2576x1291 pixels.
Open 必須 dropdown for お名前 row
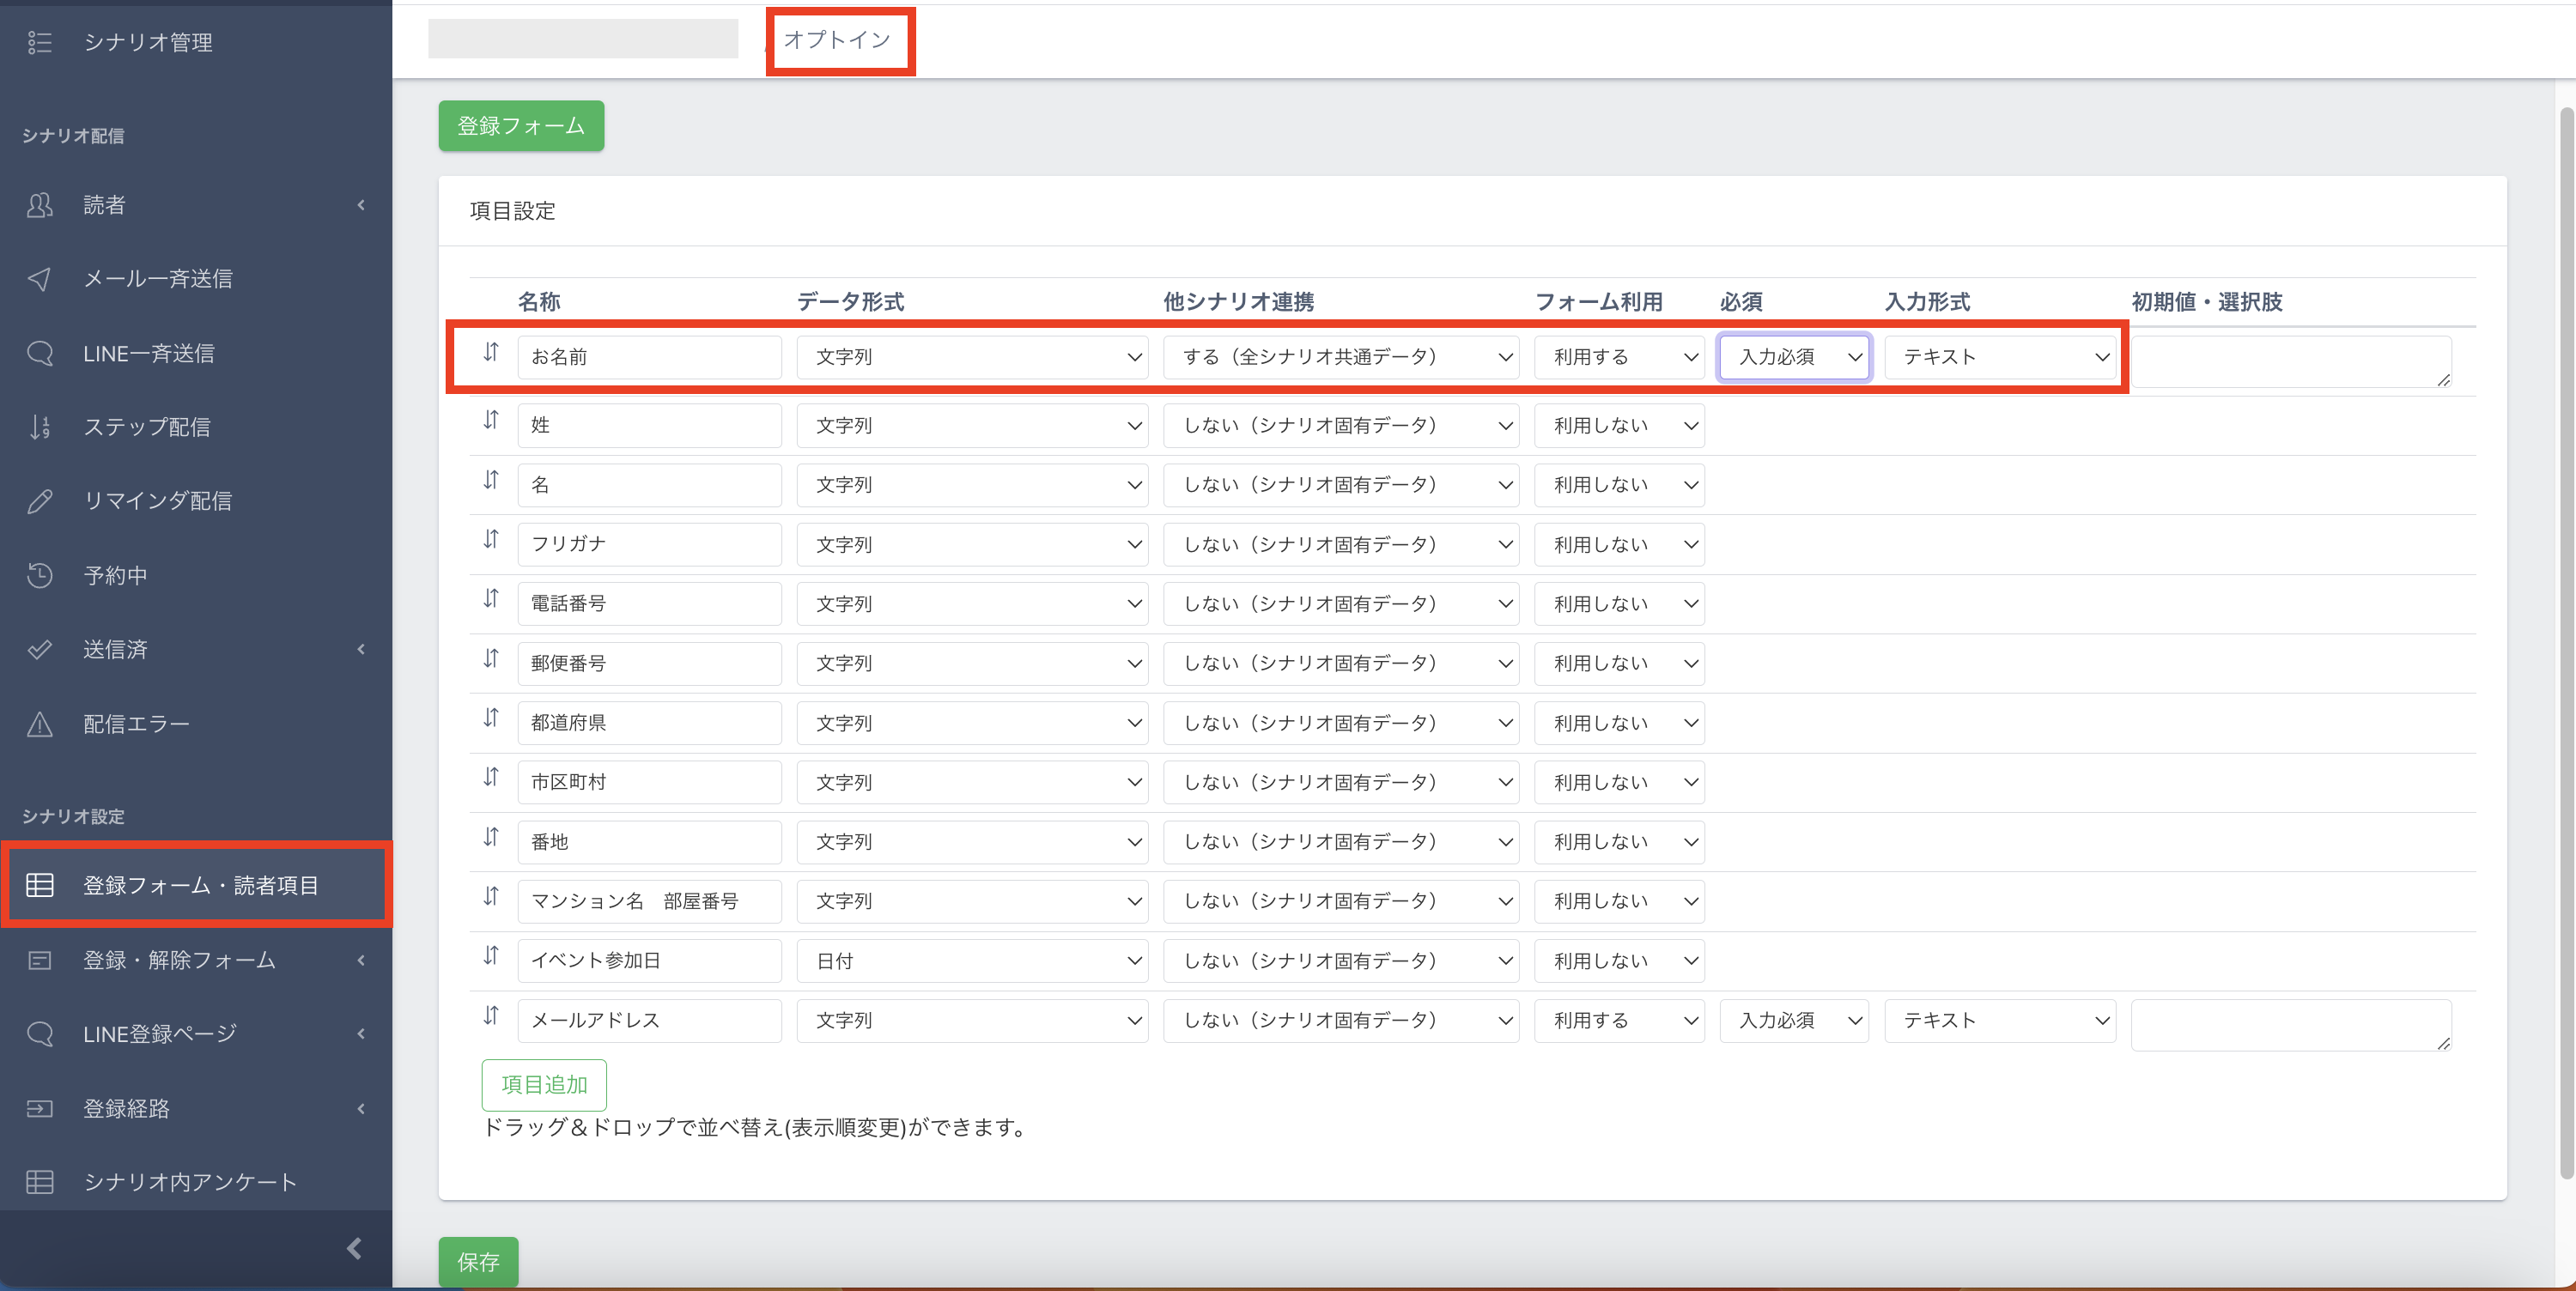pos(1794,357)
